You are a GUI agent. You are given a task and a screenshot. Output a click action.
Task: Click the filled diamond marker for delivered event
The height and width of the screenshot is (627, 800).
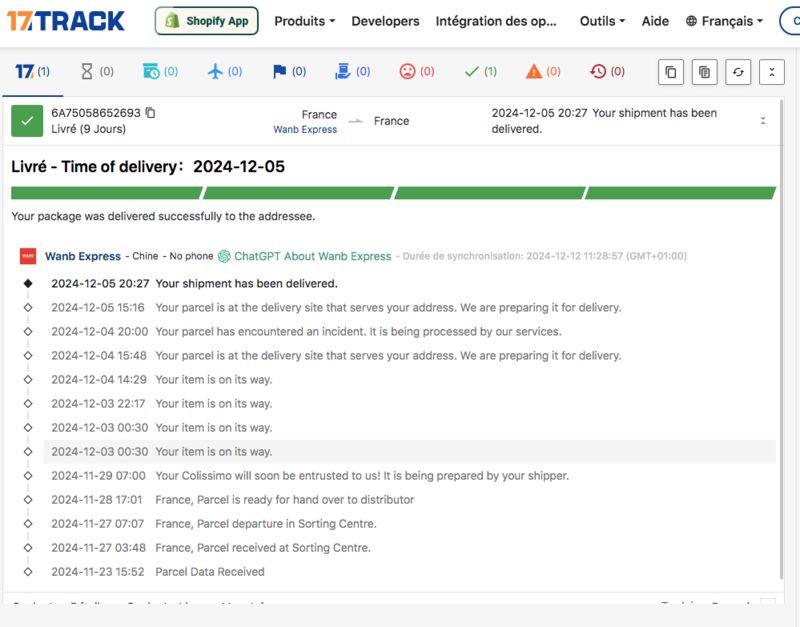tap(28, 284)
